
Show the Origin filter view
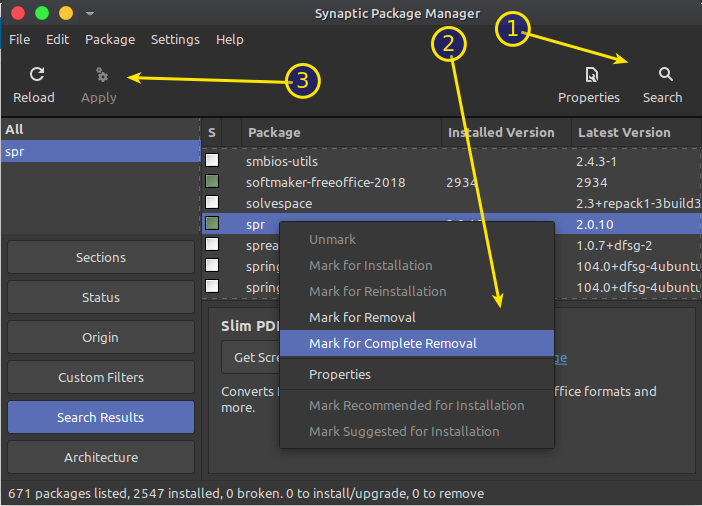coord(101,337)
